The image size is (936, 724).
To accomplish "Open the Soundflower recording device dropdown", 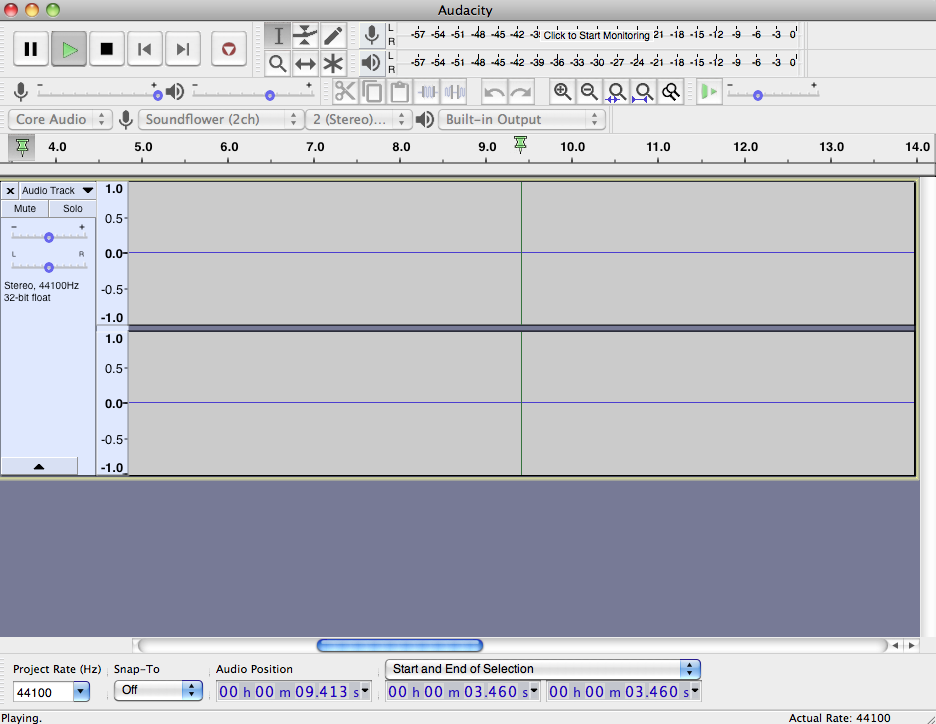I will (220, 118).
